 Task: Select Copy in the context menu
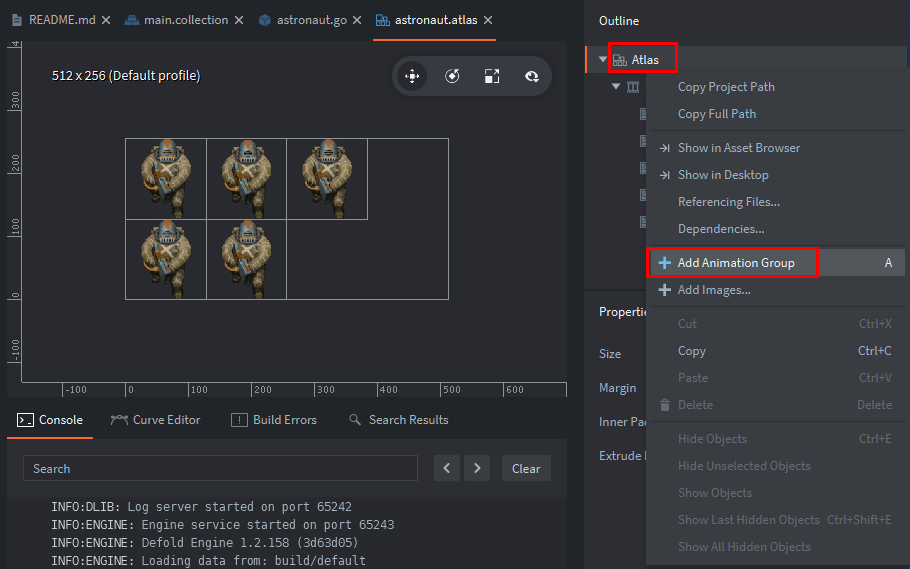692,351
